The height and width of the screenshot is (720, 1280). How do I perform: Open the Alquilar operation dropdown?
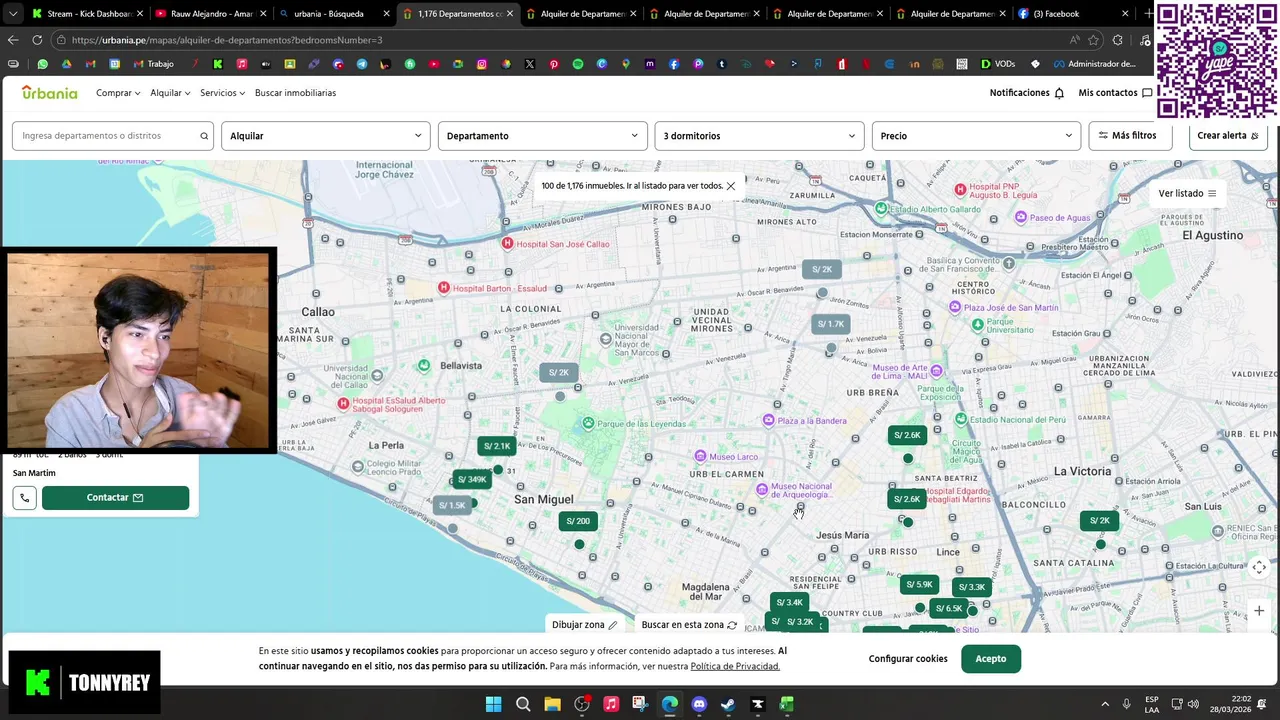pos(325,136)
